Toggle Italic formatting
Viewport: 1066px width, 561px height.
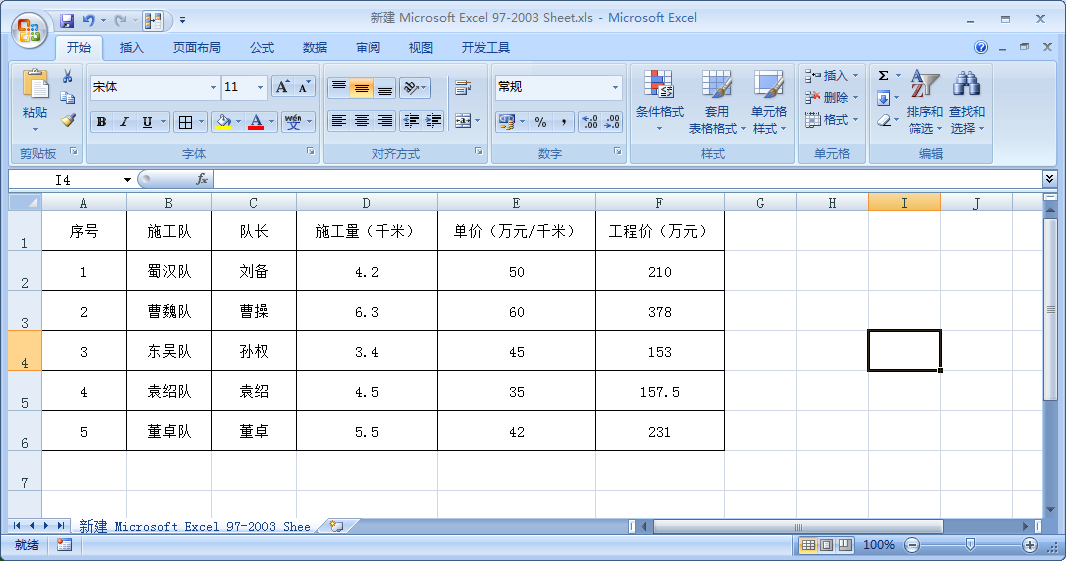pos(124,122)
